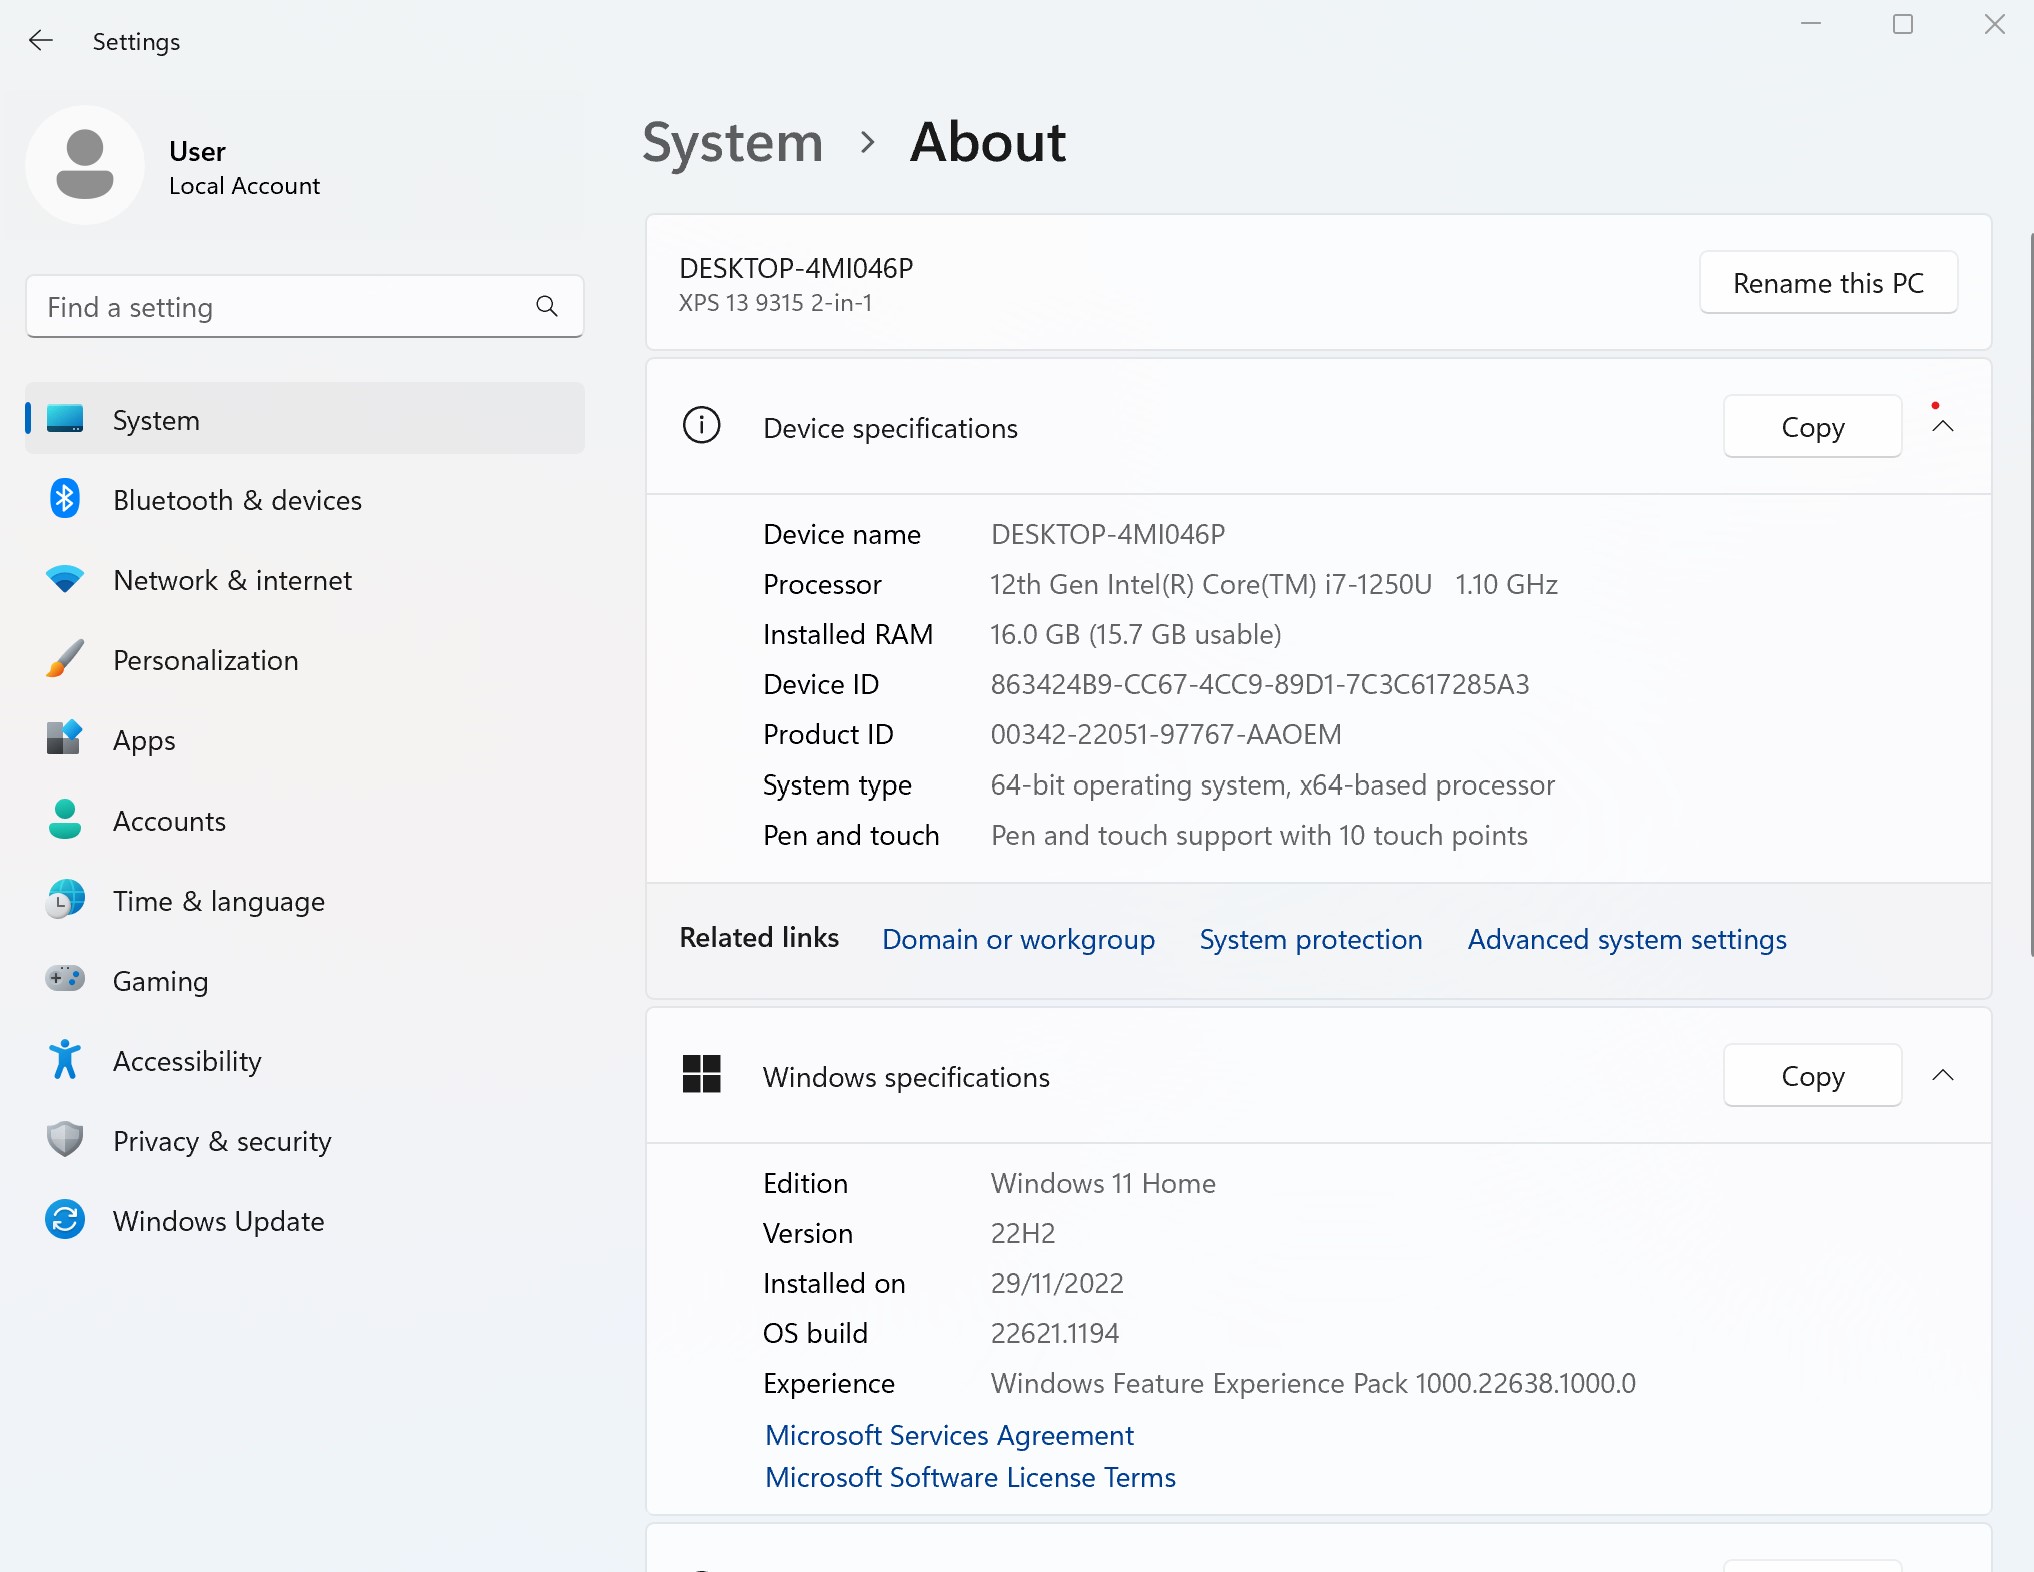This screenshot has width=2034, height=1572.
Task: Open Accounts settings
Action: [x=305, y=819]
